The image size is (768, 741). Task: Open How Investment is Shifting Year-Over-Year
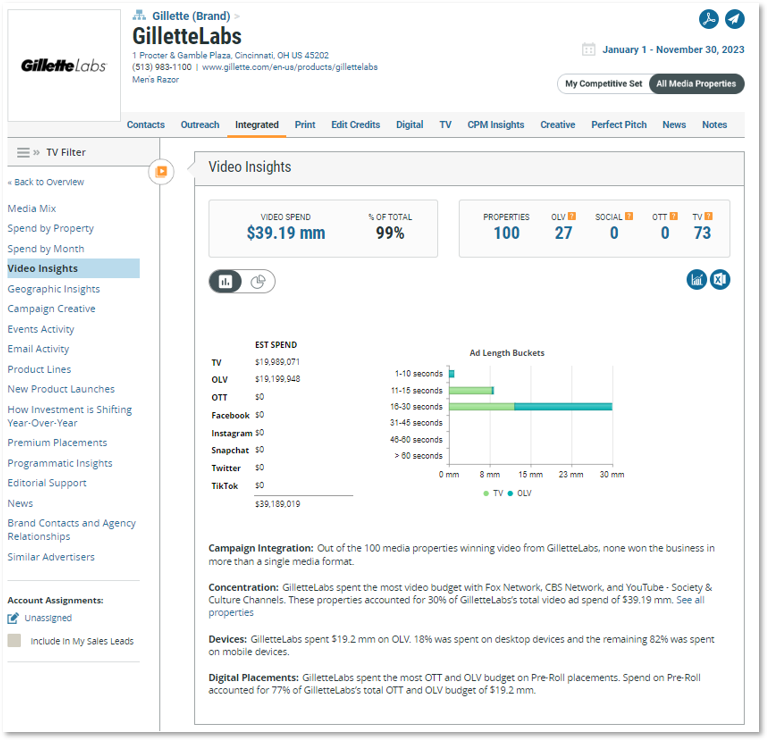coord(70,416)
